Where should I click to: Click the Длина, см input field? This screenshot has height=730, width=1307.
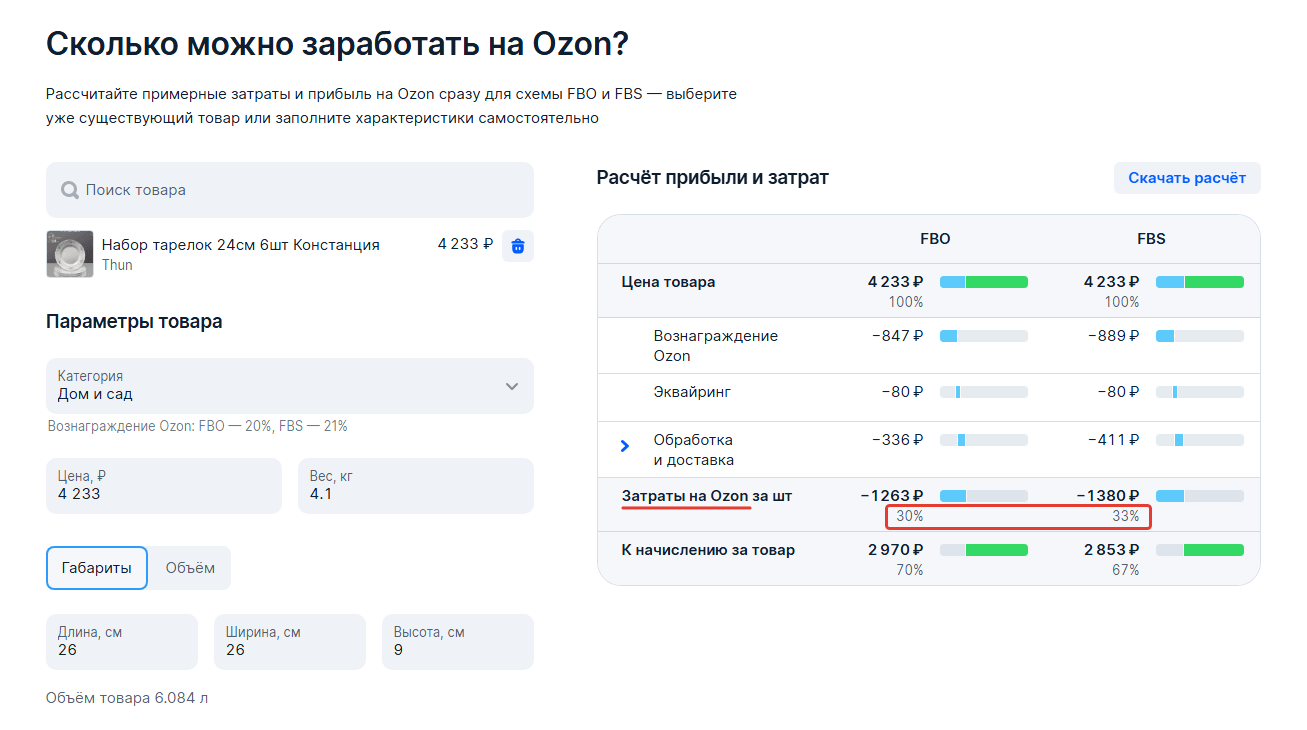(122, 642)
